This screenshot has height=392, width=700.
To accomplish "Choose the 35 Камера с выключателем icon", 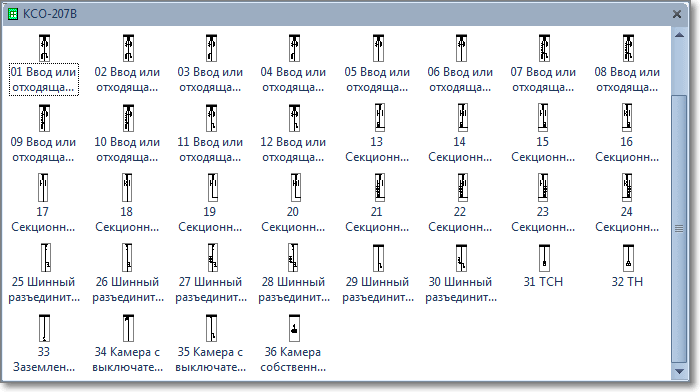I will click(211, 328).
